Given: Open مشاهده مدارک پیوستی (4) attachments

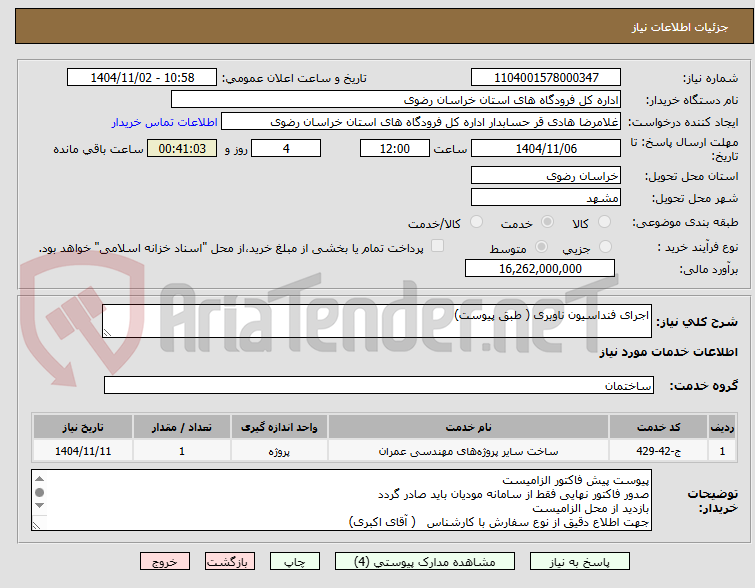Looking at the screenshot, I should pyautogui.click(x=425, y=562).
